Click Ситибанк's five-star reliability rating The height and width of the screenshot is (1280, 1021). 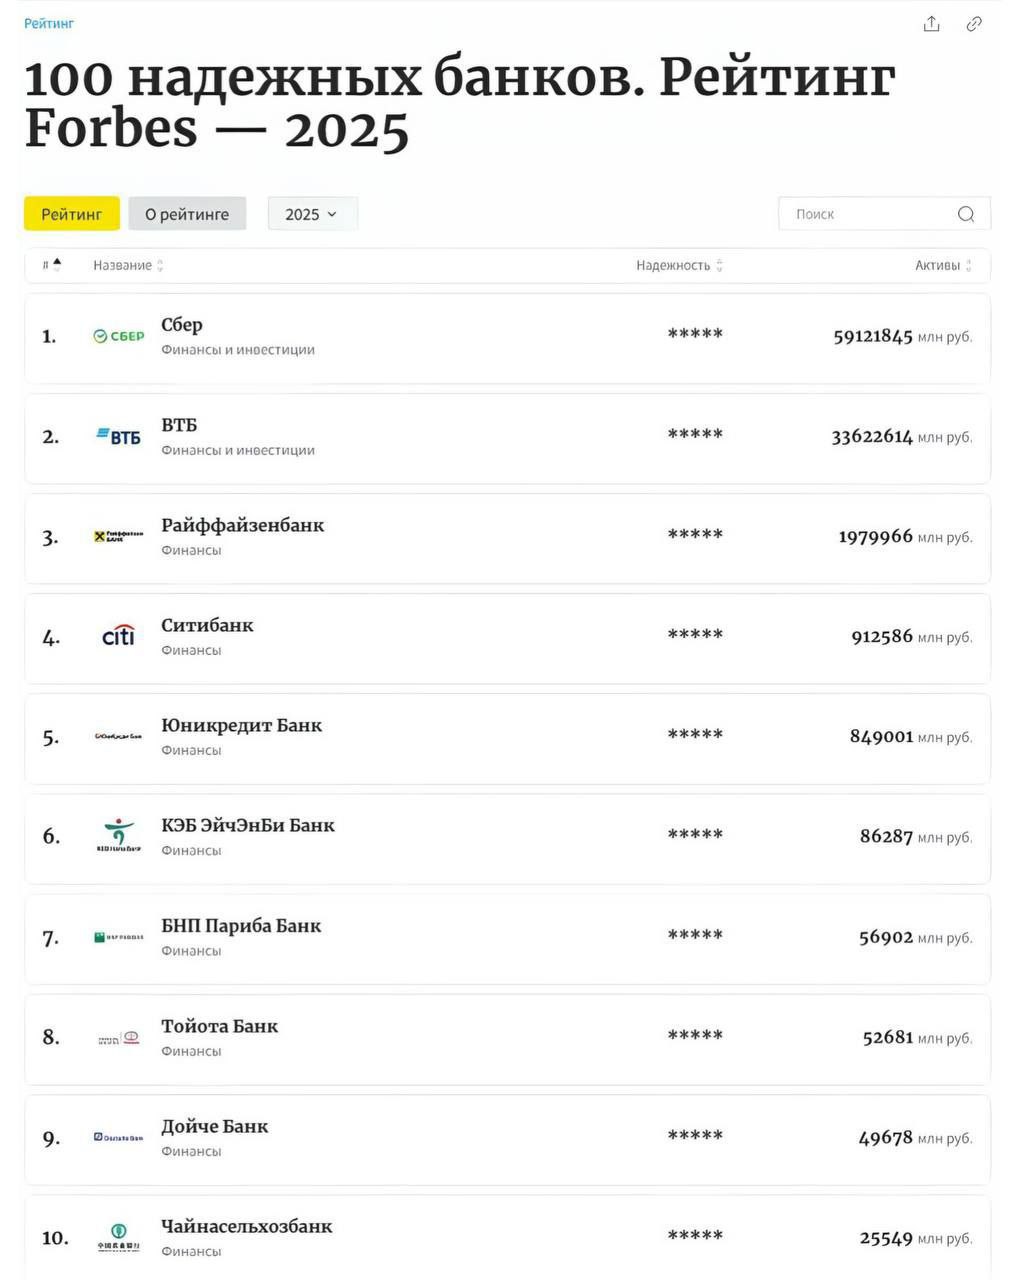pos(695,634)
